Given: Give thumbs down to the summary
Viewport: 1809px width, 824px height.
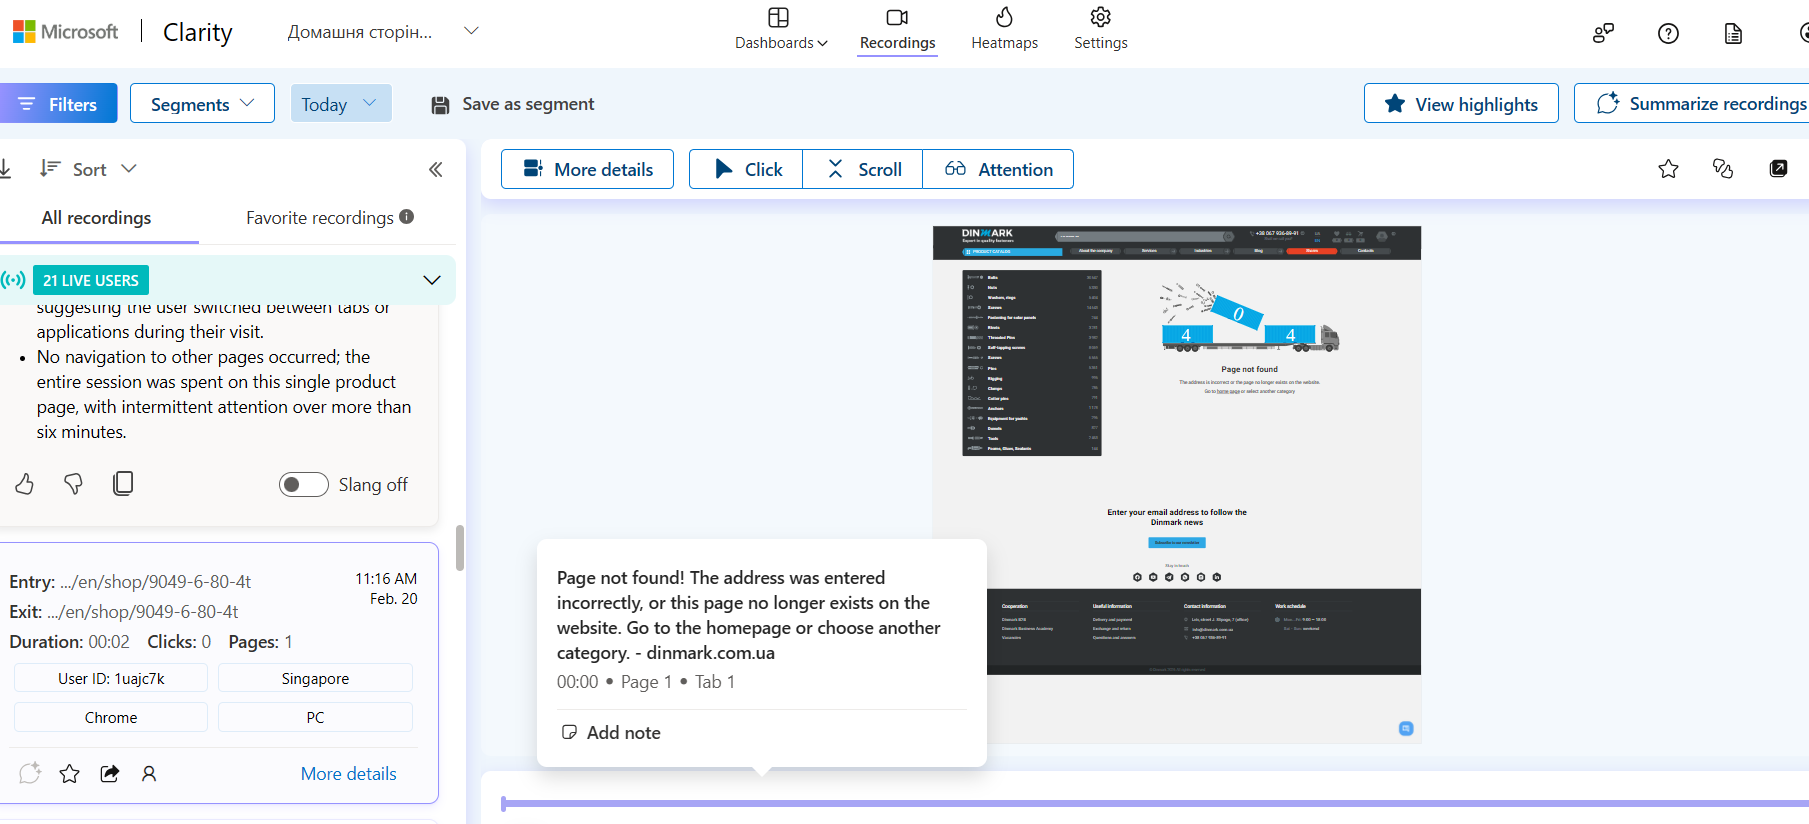Looking at the screenshot, I should [73, 484].
